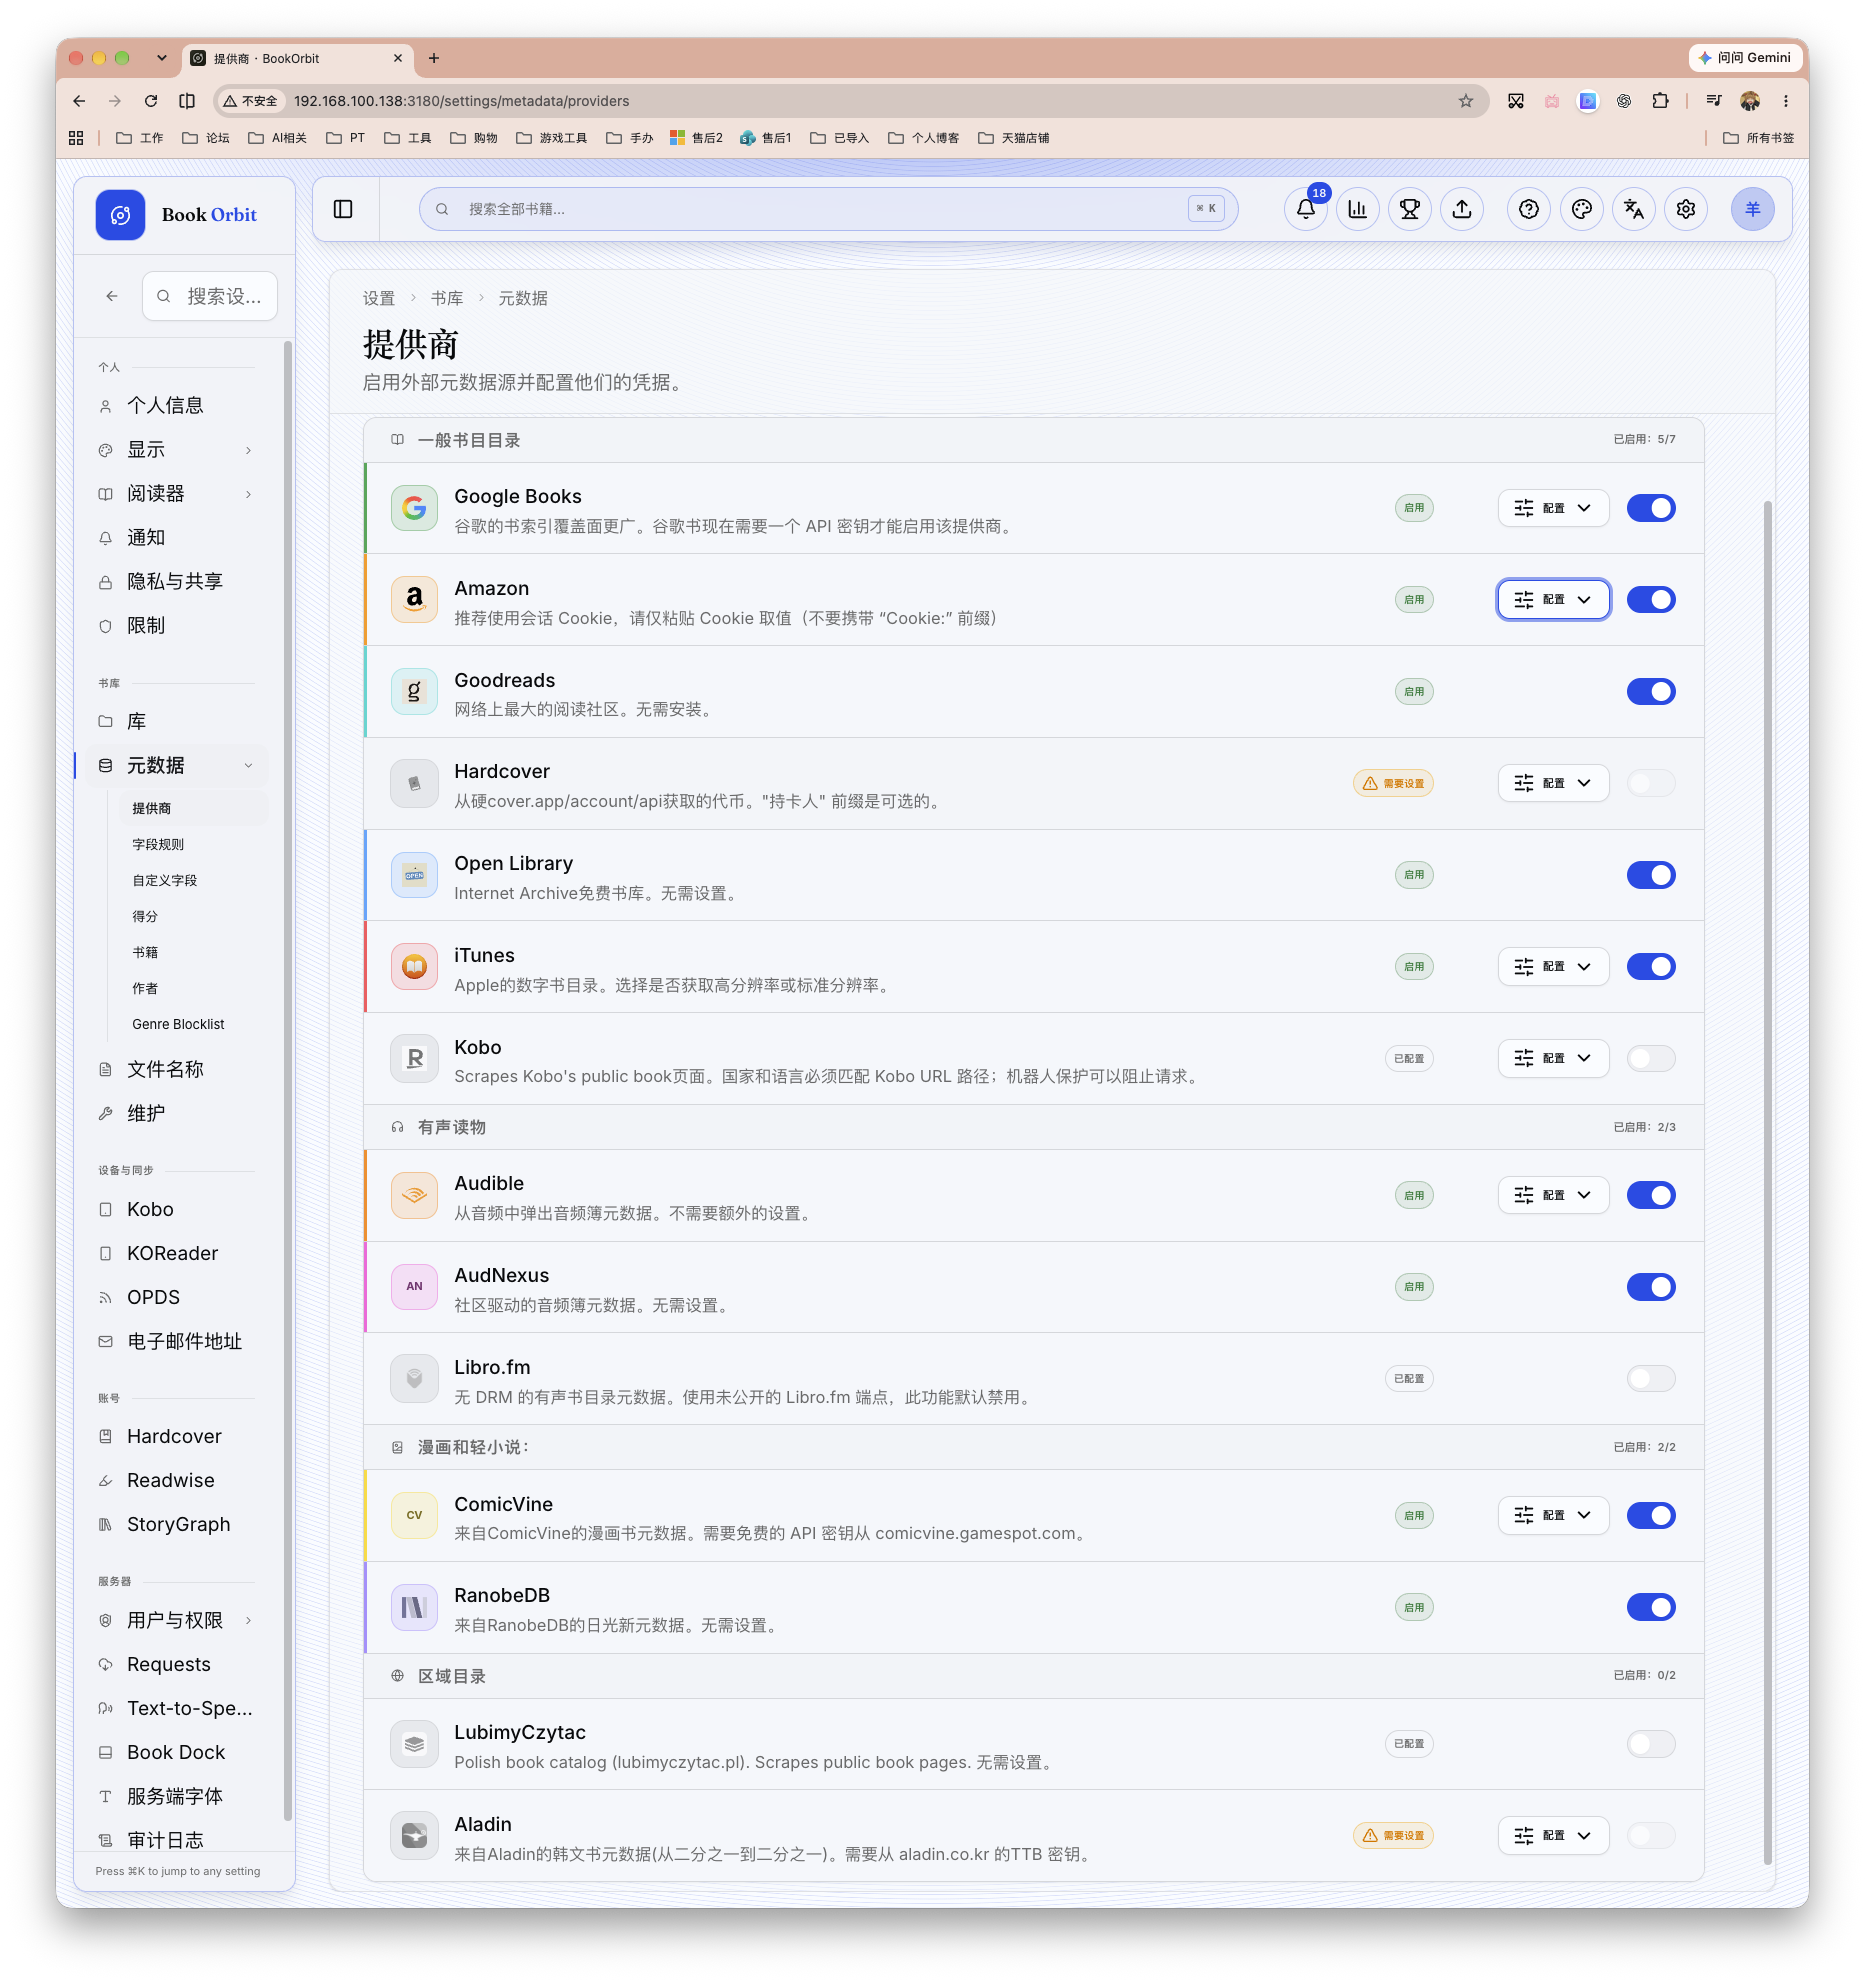Open the 工作 bookmarks folder

click(139, 138)
